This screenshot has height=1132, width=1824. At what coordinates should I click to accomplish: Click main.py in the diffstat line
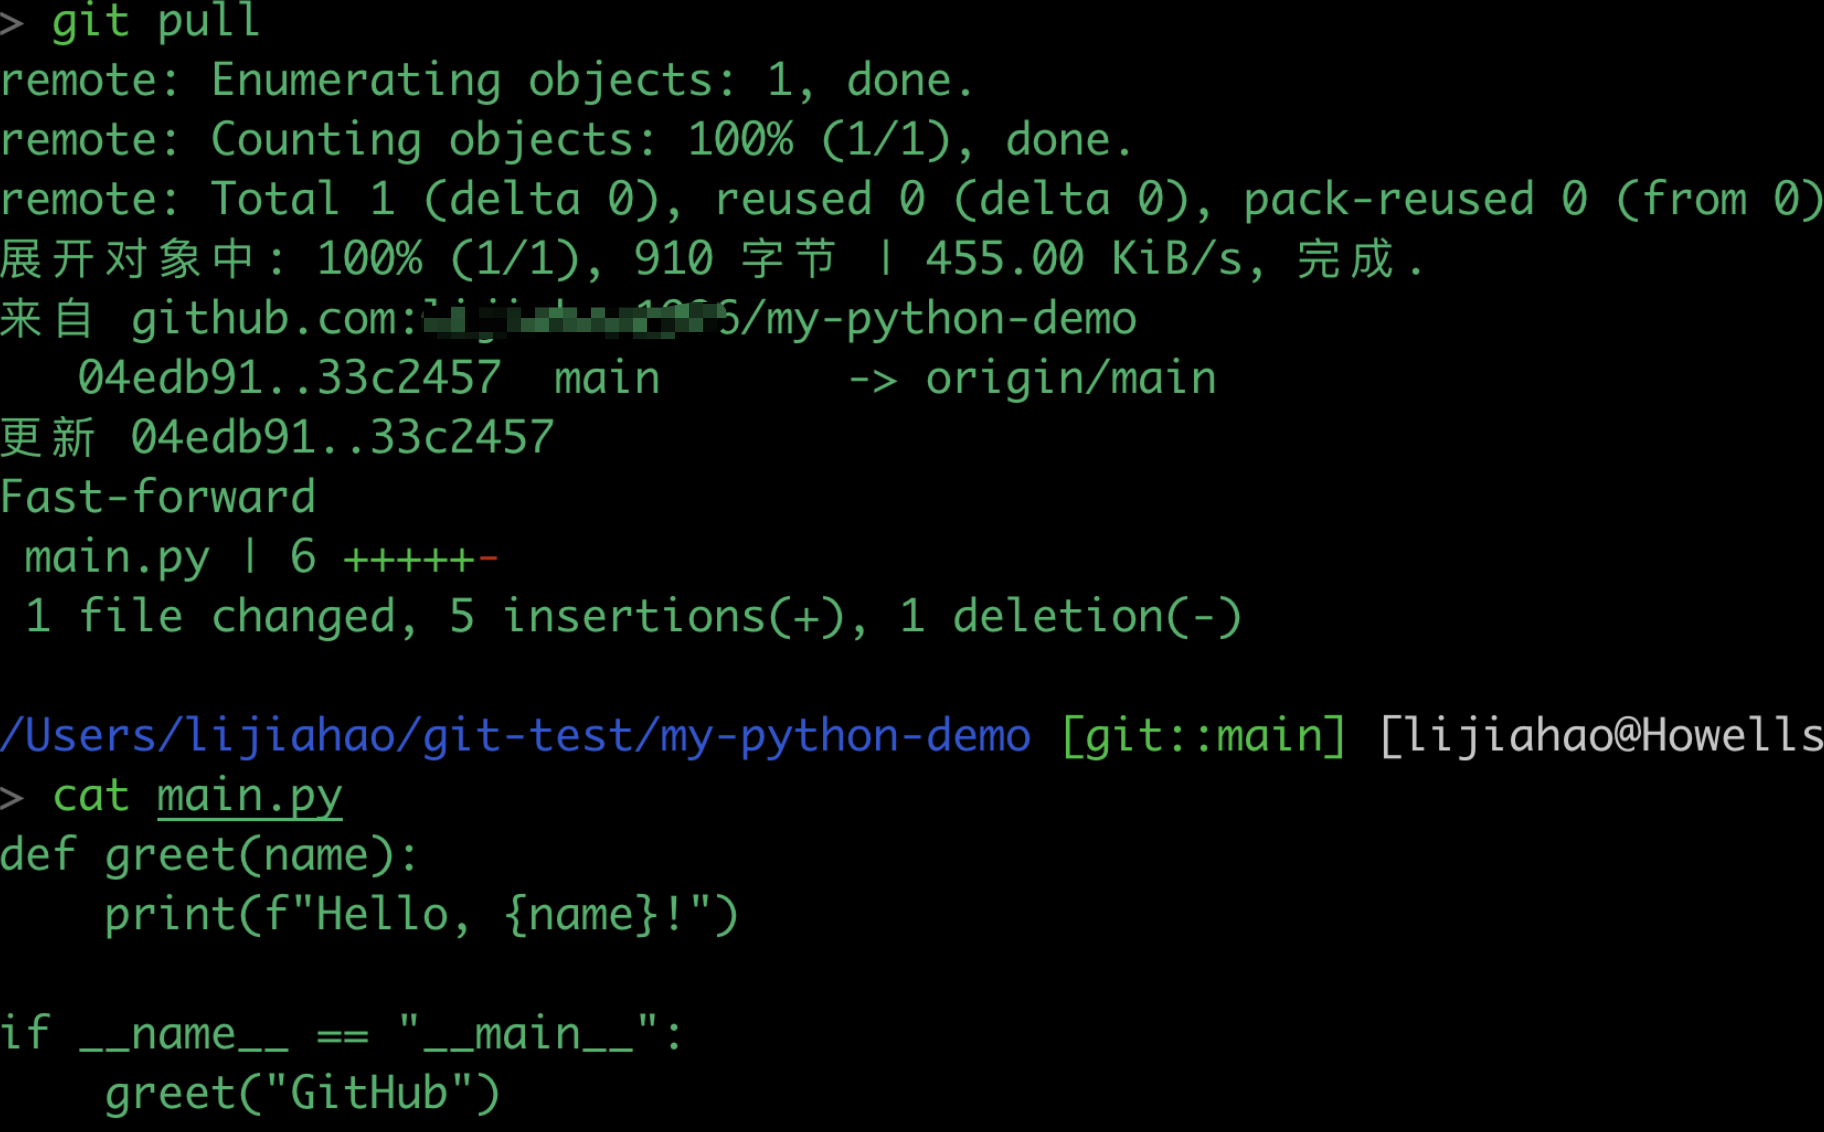pos(117,557)
